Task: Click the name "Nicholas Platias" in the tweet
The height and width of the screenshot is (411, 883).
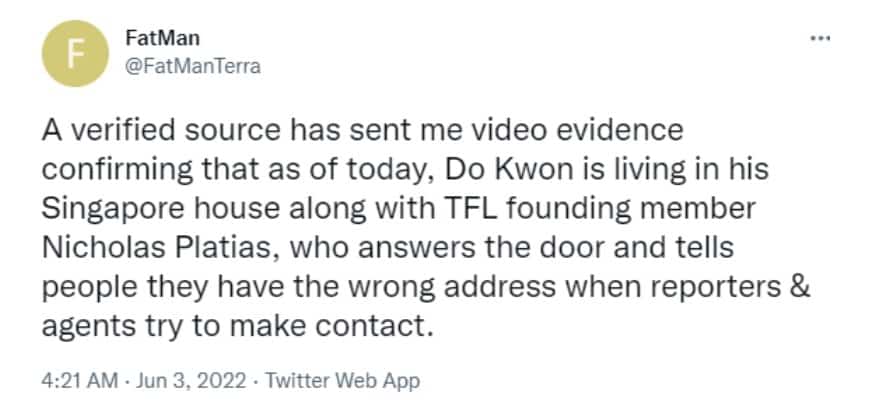Action: tap(159, 248)
